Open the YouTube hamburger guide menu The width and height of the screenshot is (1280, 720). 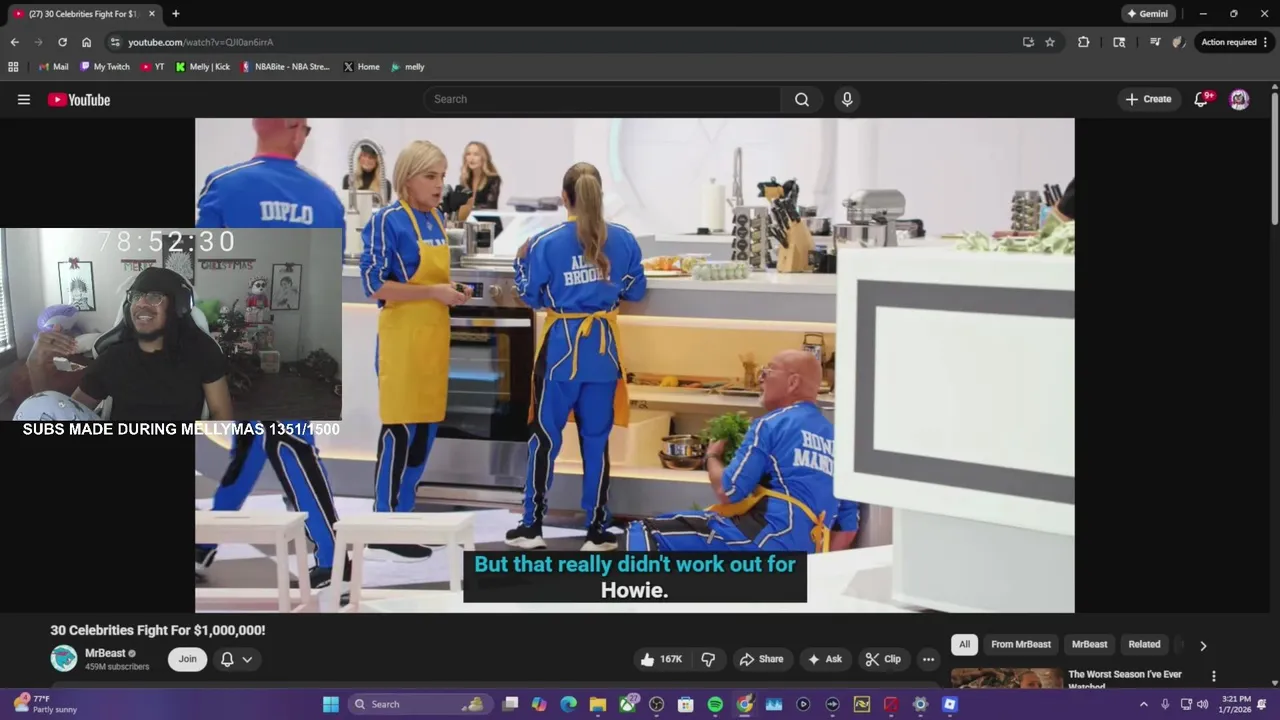(24, 99)
